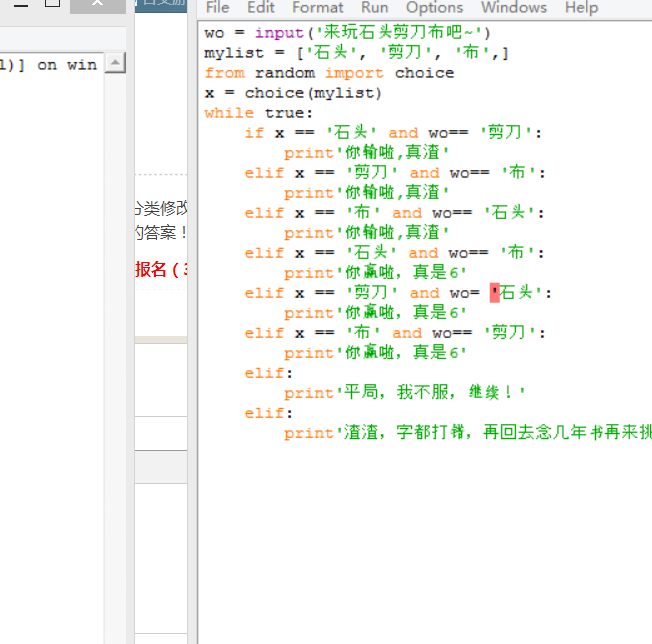Open the Run menu
Screen dimensions: 652x644
(374, 8)
